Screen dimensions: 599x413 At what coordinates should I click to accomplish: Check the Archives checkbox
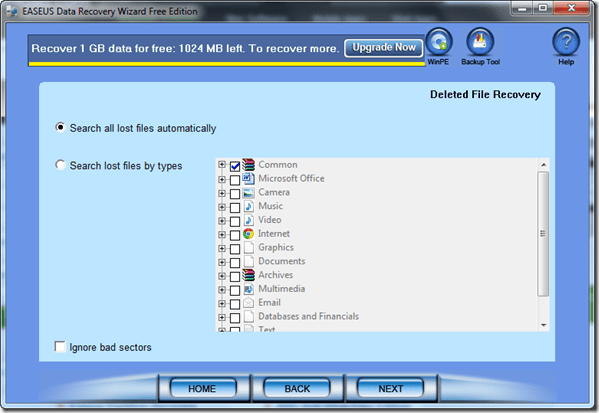235,277
